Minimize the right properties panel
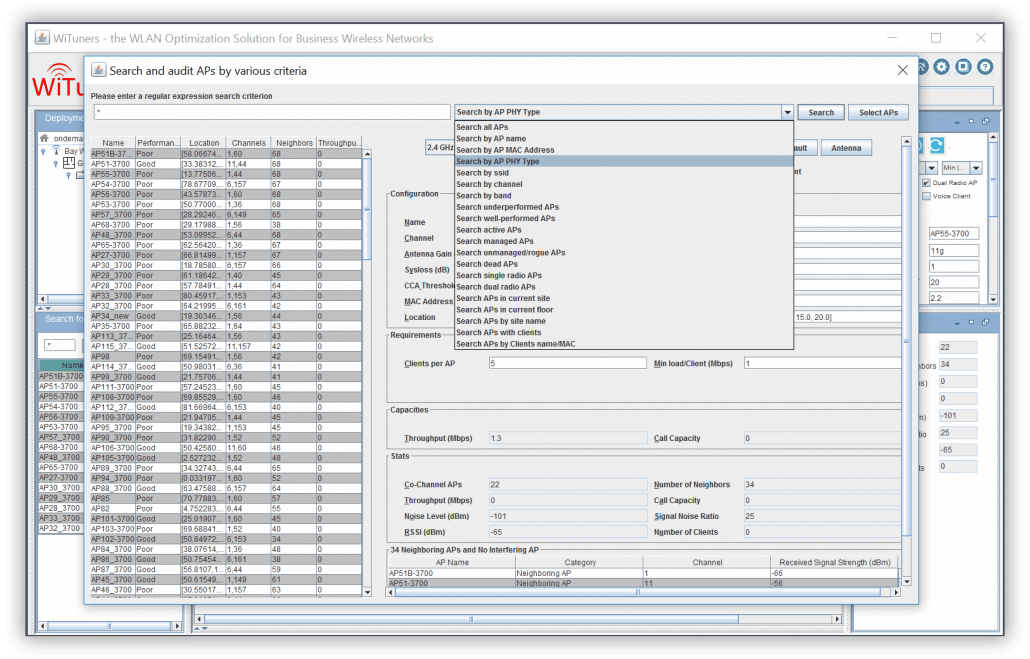 click(x=957, y=122)
